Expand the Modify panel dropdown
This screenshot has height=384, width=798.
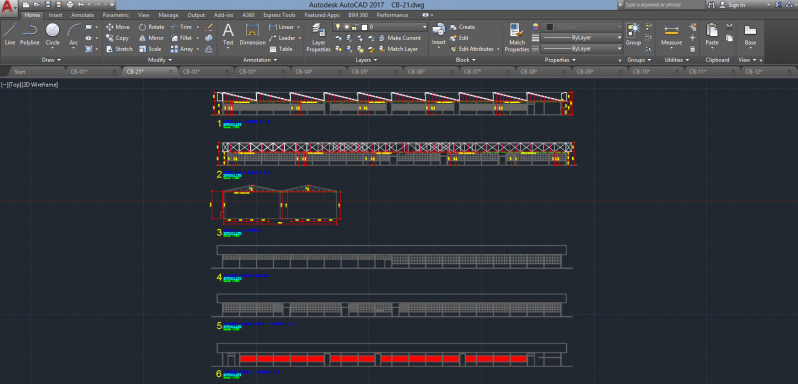(160, 60)
